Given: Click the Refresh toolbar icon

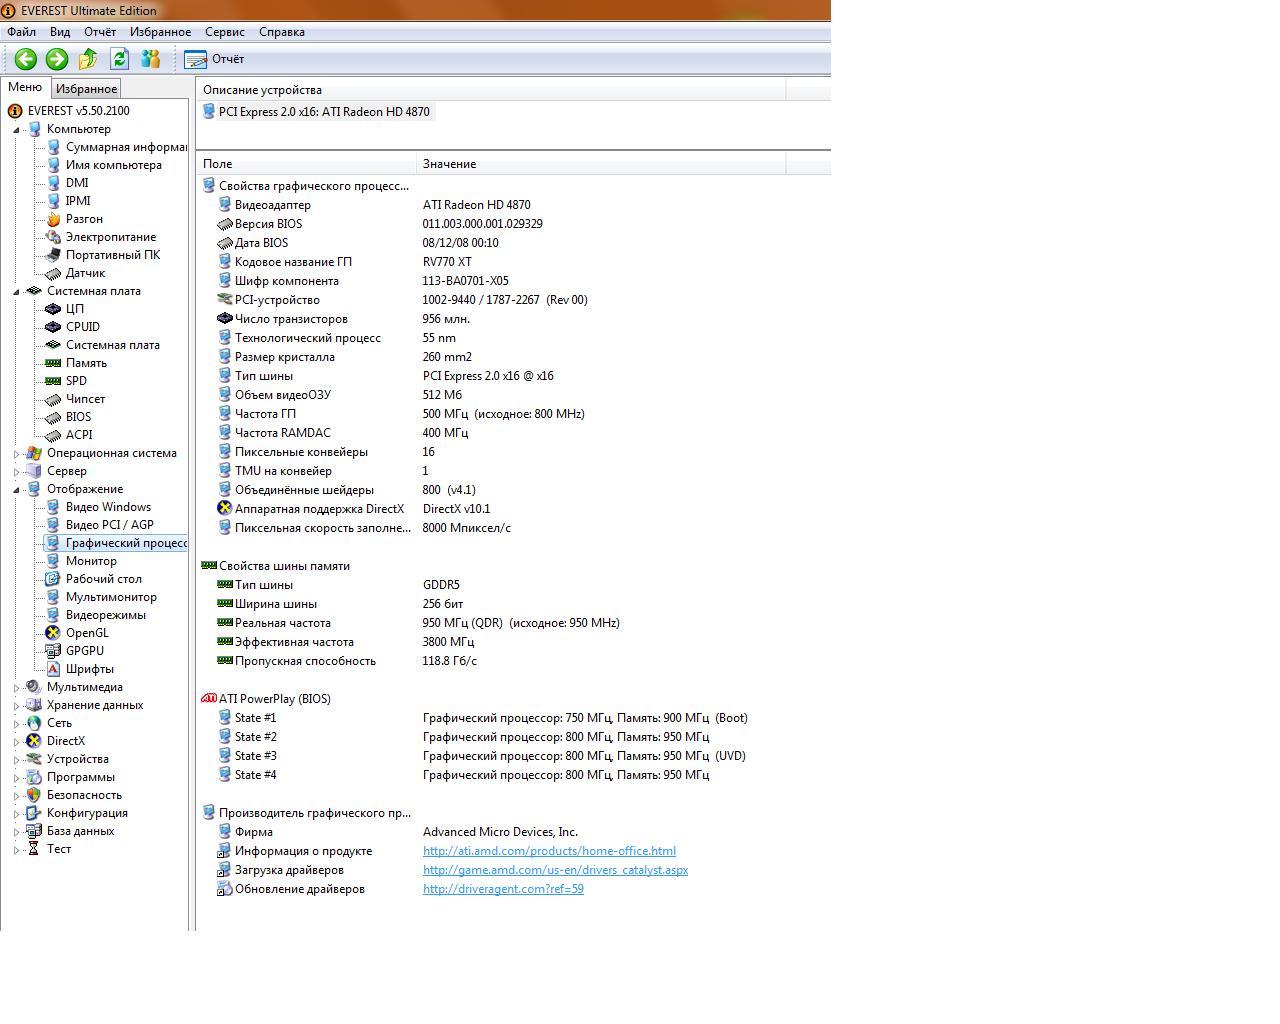Looking at the screenshot, I should tap(119, 59).
